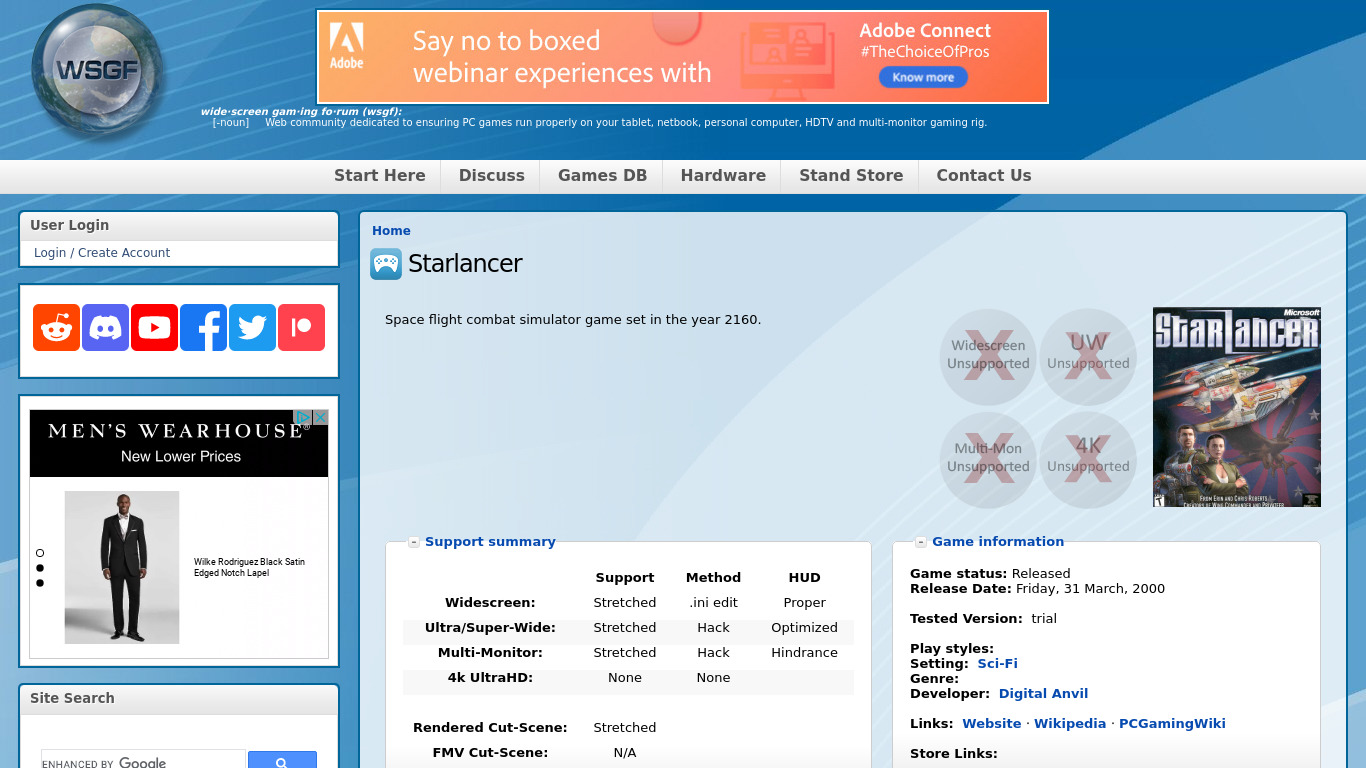The image size is (1366, 768).
Task: Open the Facebook social icon
Action: [203, 328]
